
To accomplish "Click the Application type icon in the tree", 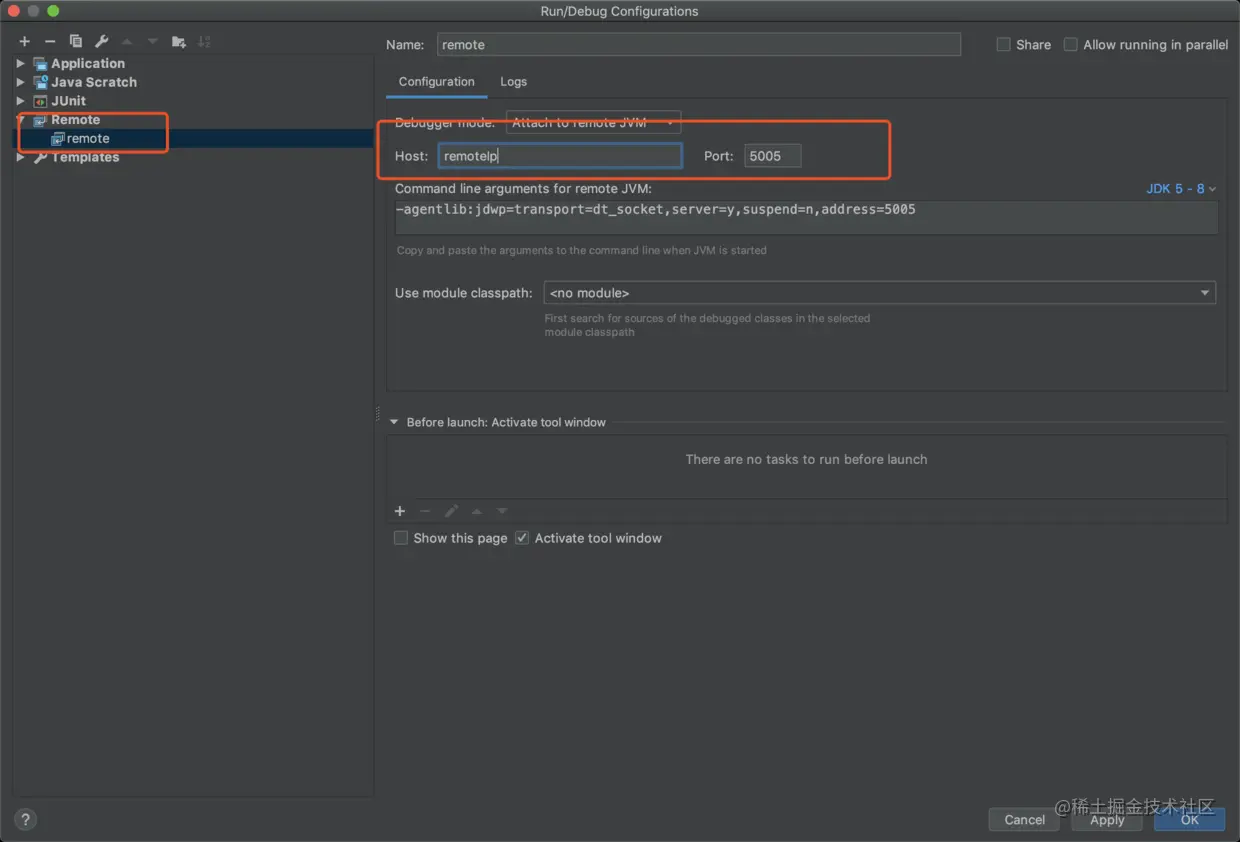I will pos(40,63).
